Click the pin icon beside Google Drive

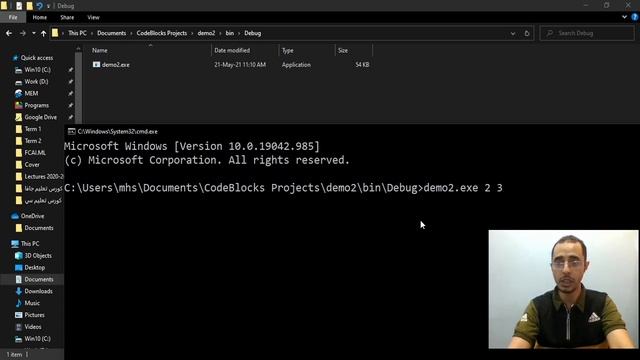click(x=70, y=117)
